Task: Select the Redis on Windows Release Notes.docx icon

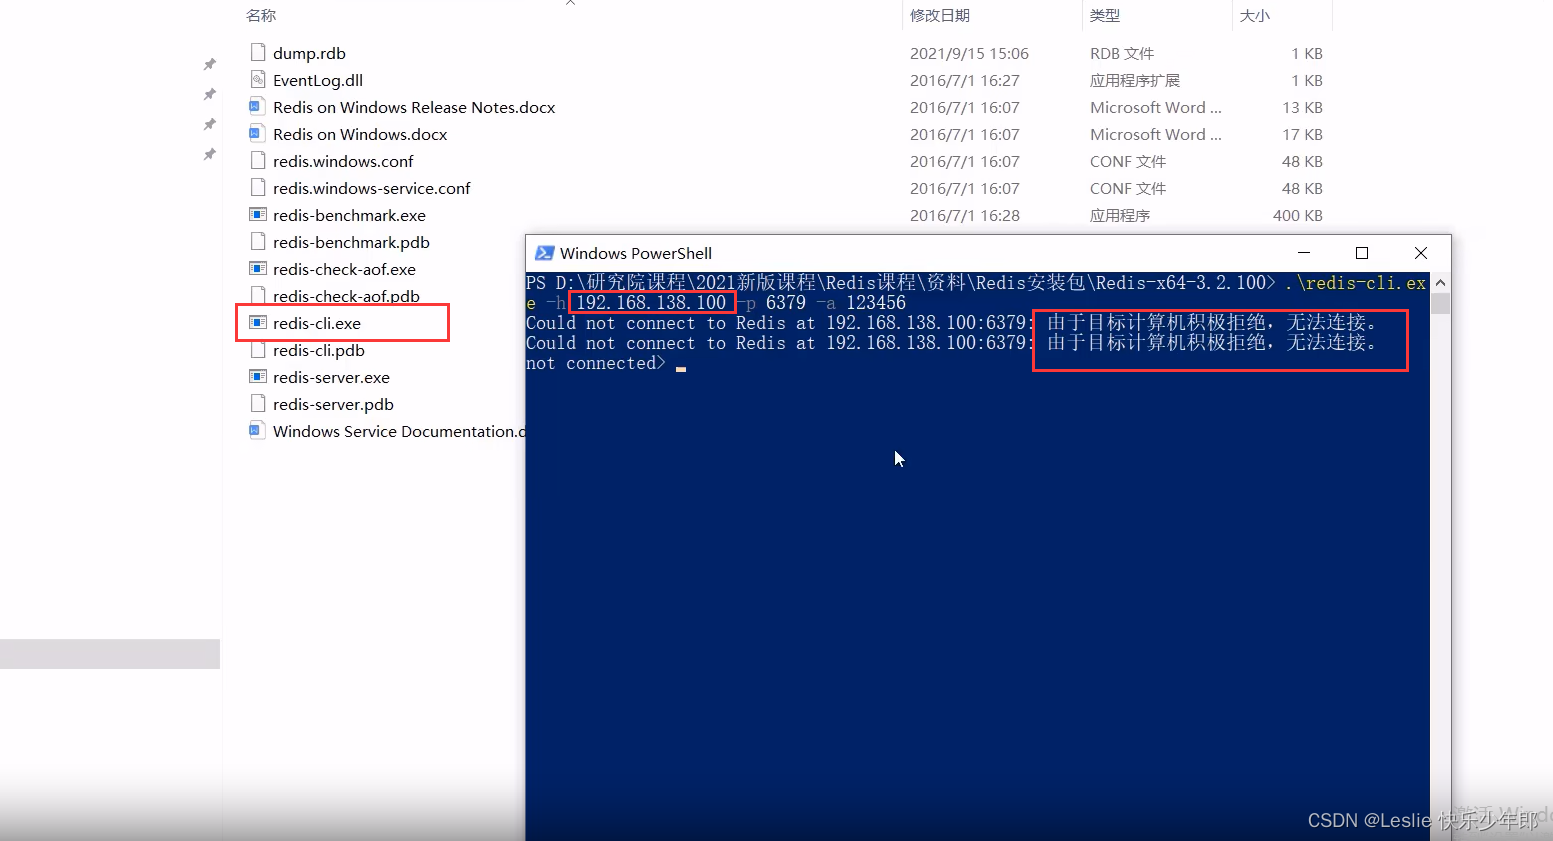Action: [x=258, y=106]
